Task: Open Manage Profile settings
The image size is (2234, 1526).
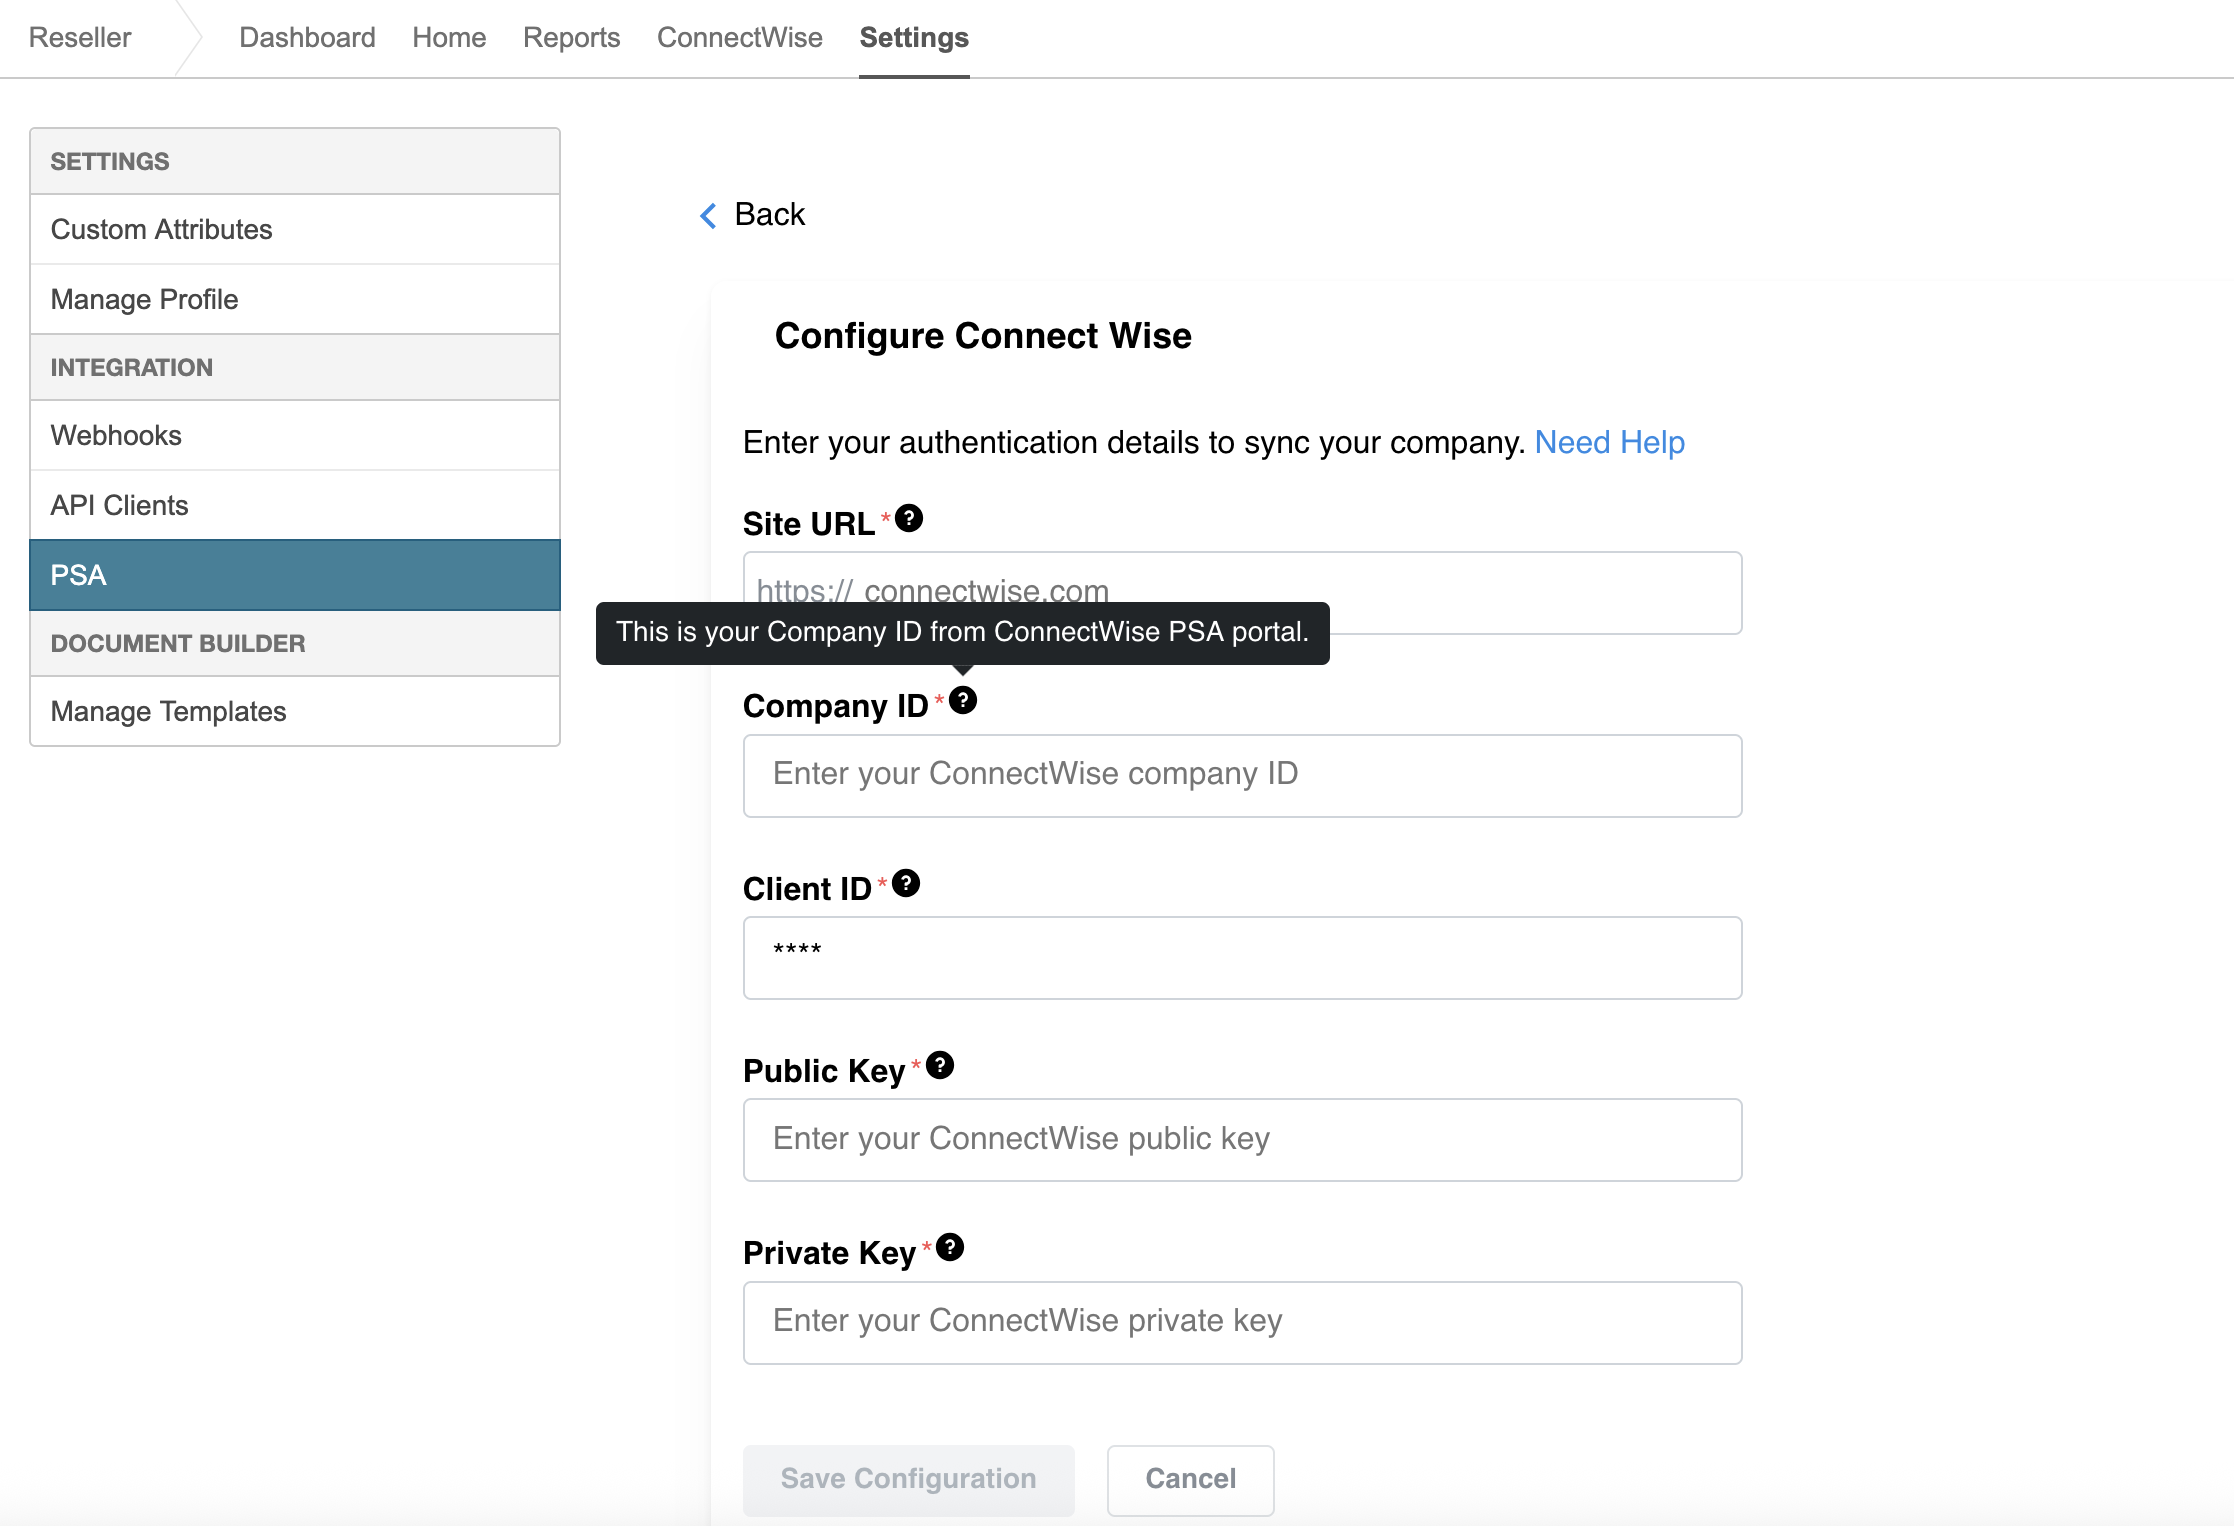Action: pos(295,299)
